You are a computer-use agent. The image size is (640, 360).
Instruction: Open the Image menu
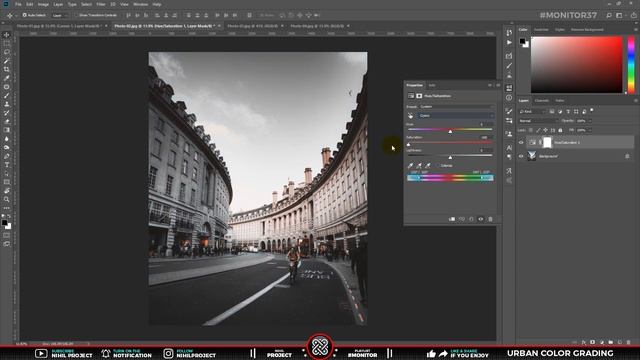click(43, 4)
